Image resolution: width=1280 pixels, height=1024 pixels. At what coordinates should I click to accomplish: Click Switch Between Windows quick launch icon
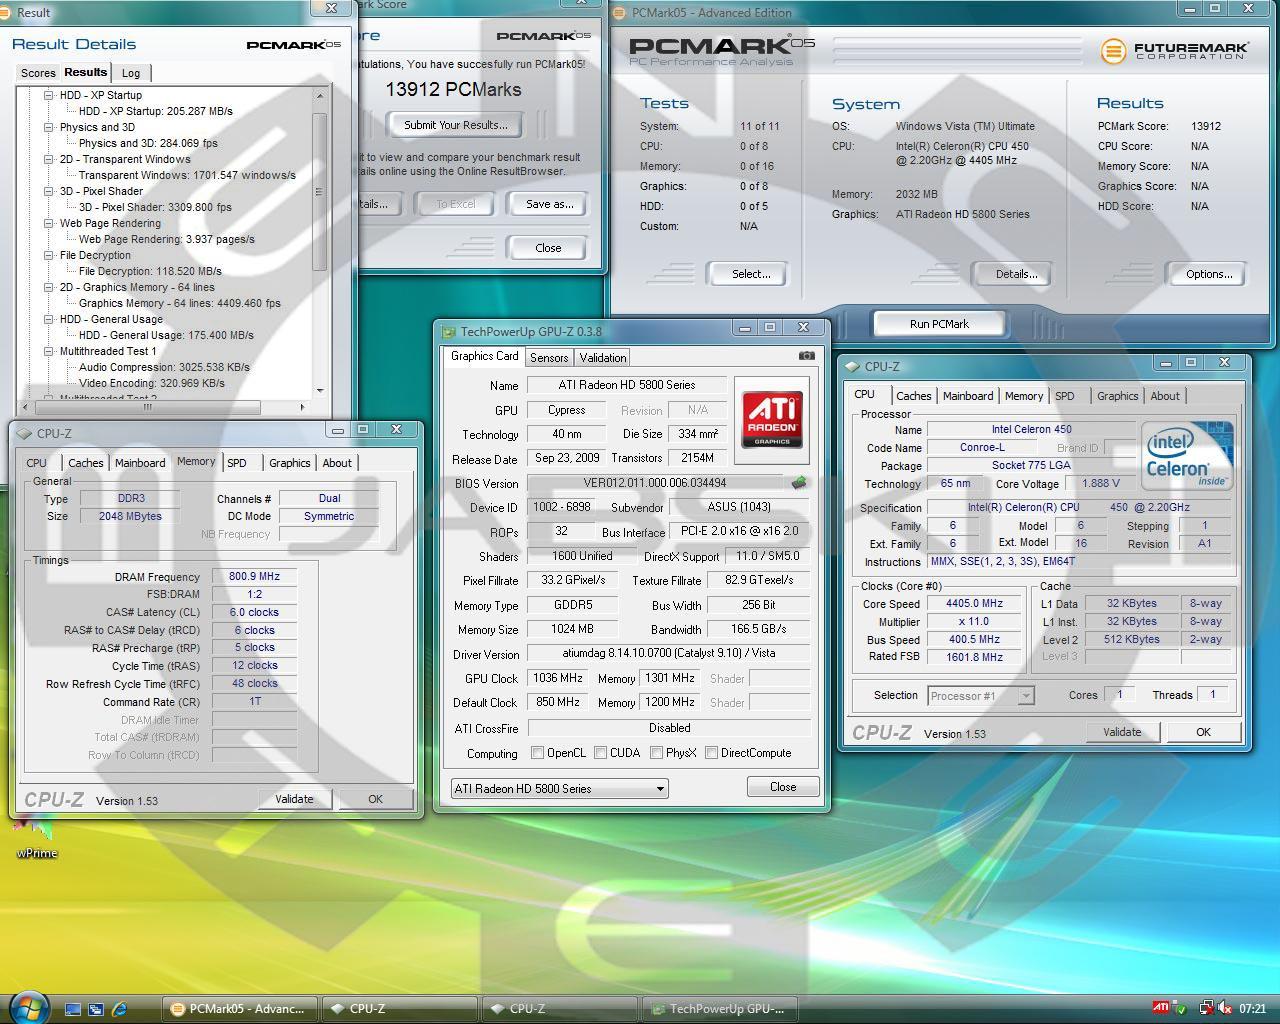(96, 1009)
